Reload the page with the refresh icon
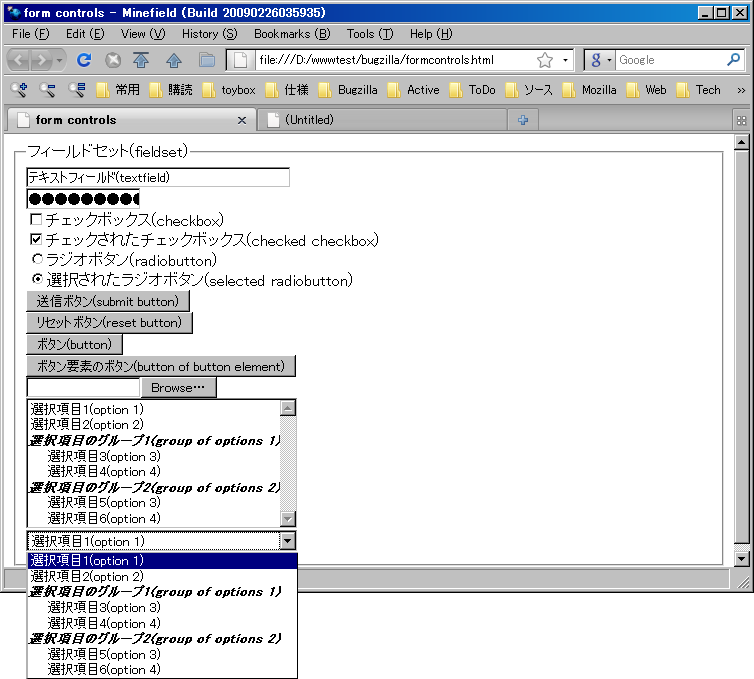 (84, 60)
